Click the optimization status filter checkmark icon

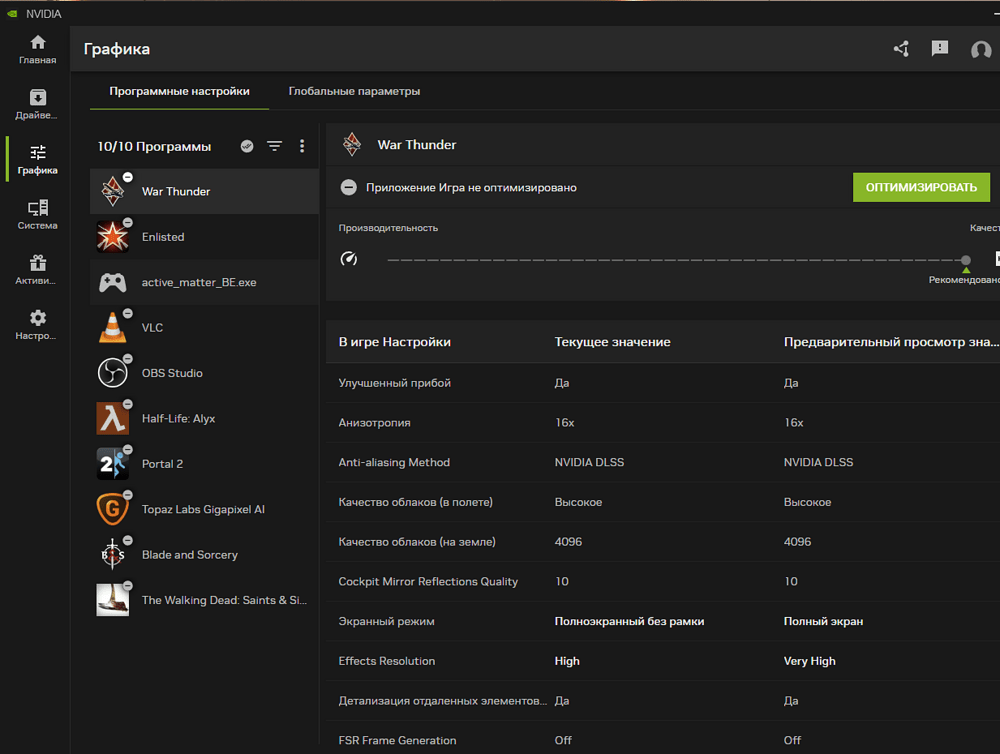(247, 146)
